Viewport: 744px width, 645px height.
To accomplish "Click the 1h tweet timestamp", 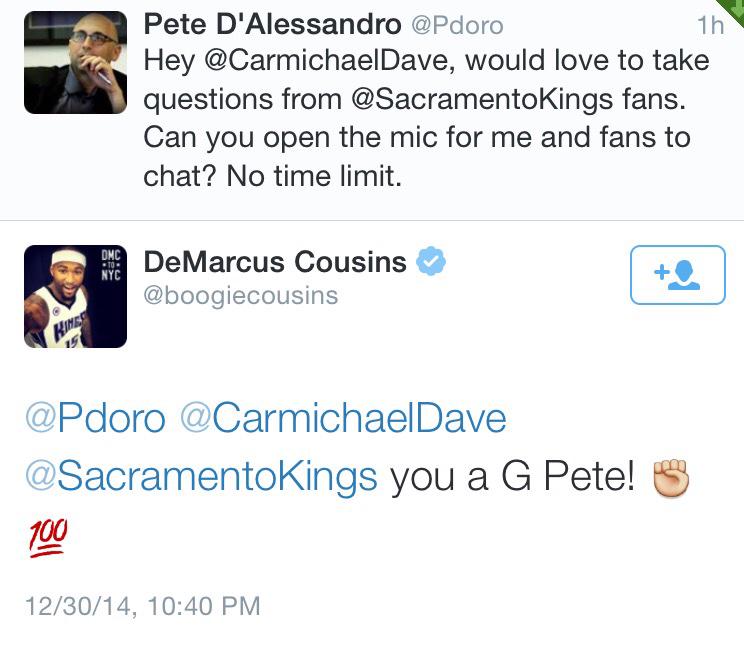I will [x=710, y=25].
